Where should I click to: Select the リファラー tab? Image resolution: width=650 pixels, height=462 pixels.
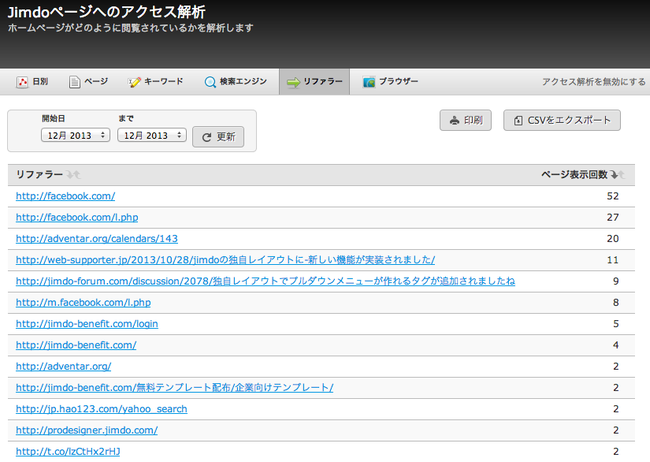point(314,82)
